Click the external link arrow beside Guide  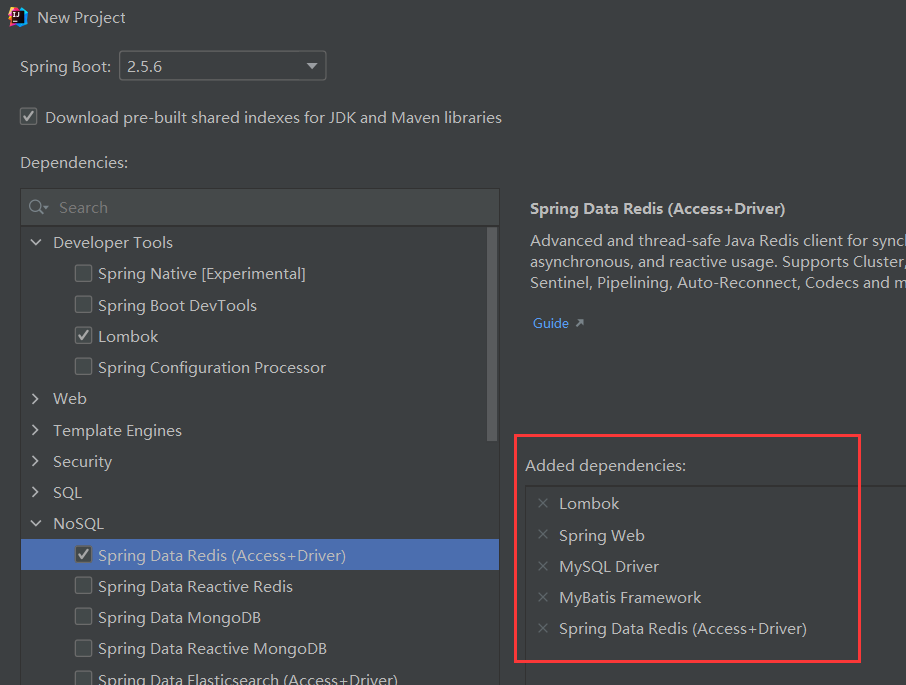tap(580, 323)
